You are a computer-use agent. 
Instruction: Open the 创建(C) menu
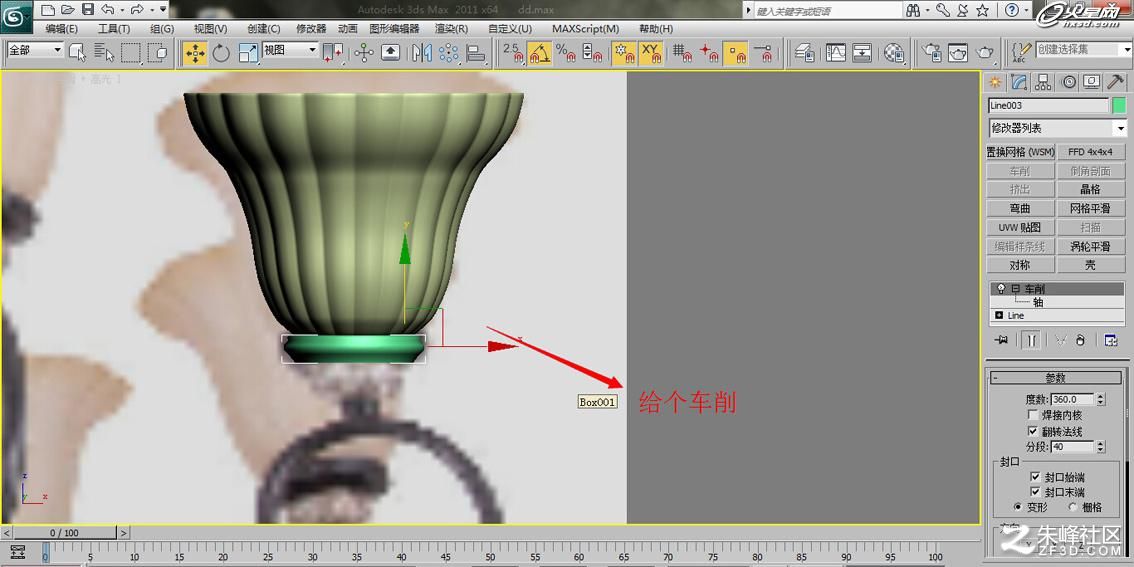[x=264, y=29]
